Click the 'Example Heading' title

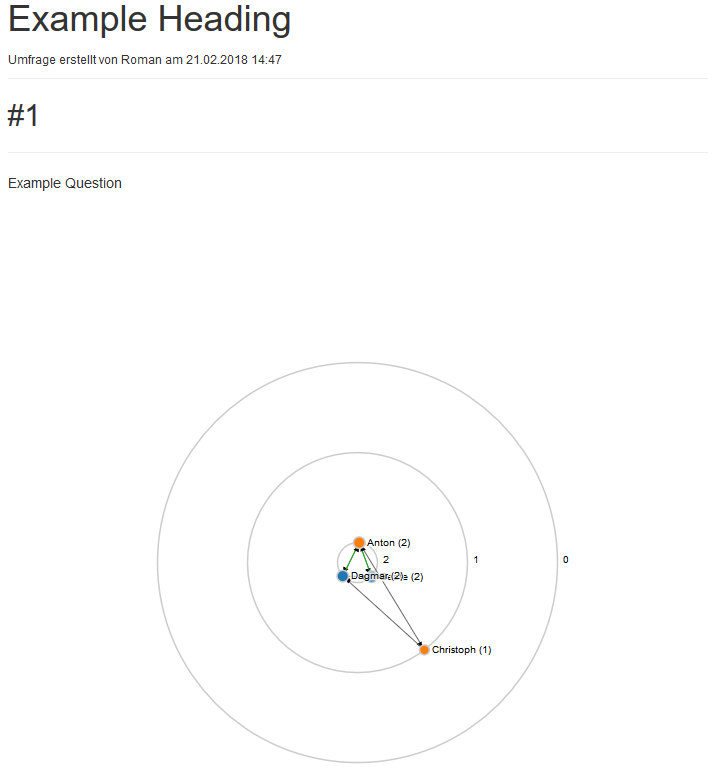coord(149,20)
